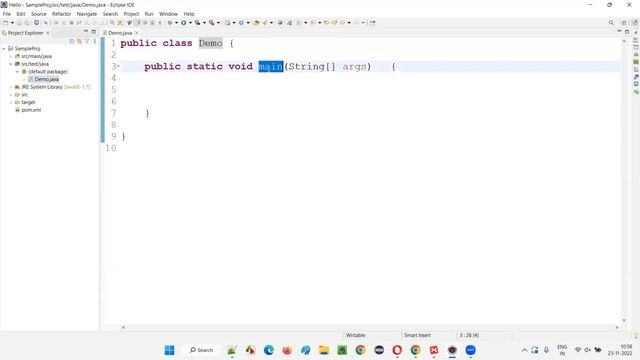Toggle fold marker on line 3
The width and height of the screenshot is (640, 360).
tap(118, 66)
